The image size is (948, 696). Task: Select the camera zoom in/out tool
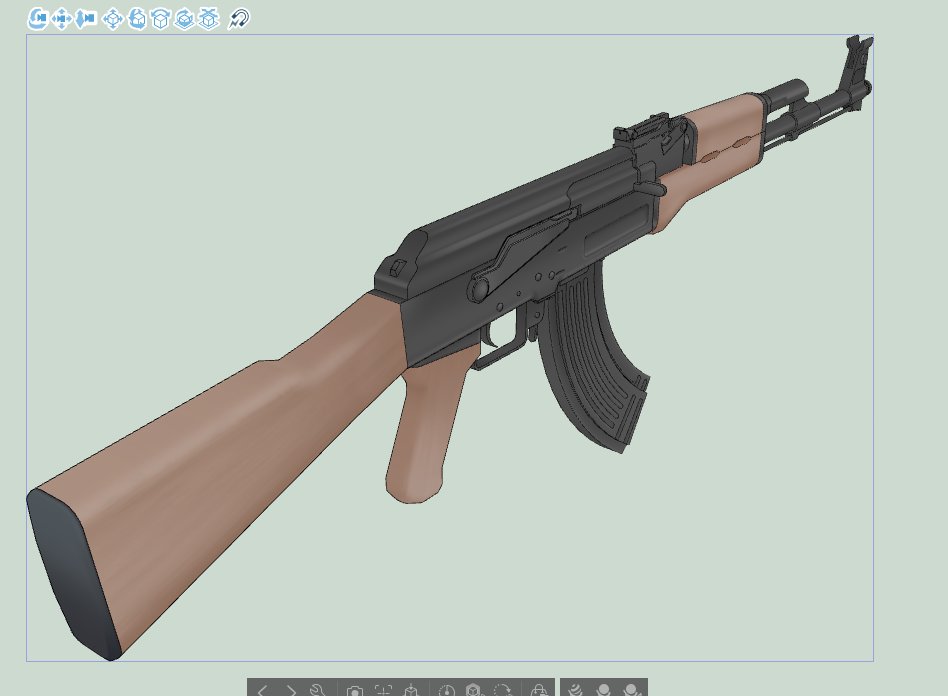[x=86, y=19]
